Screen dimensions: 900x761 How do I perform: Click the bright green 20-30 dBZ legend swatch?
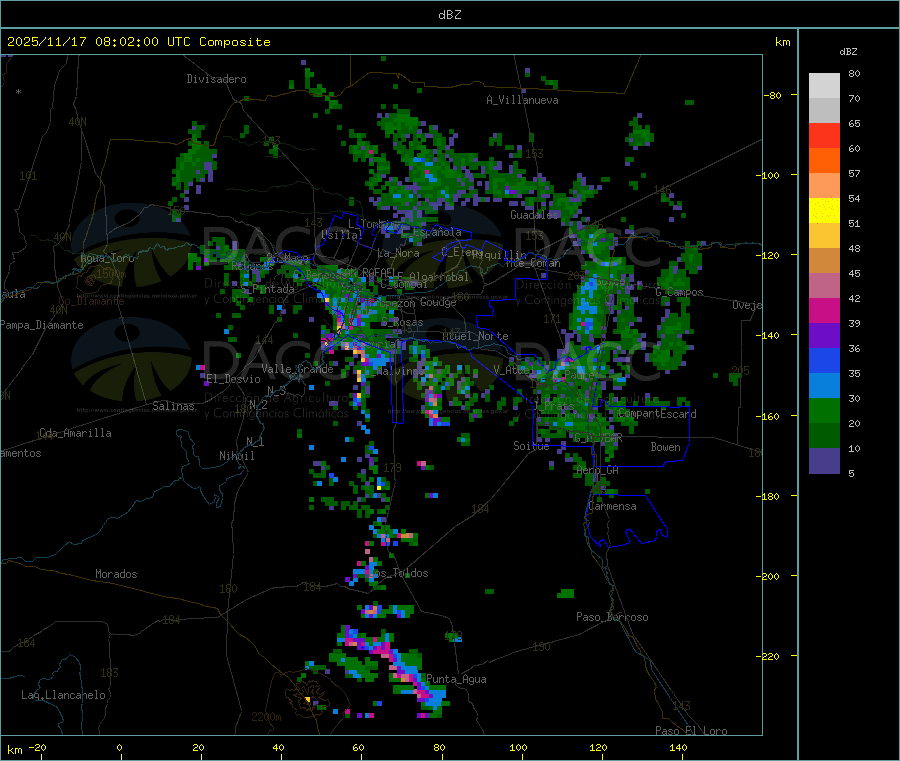(824, 411)
